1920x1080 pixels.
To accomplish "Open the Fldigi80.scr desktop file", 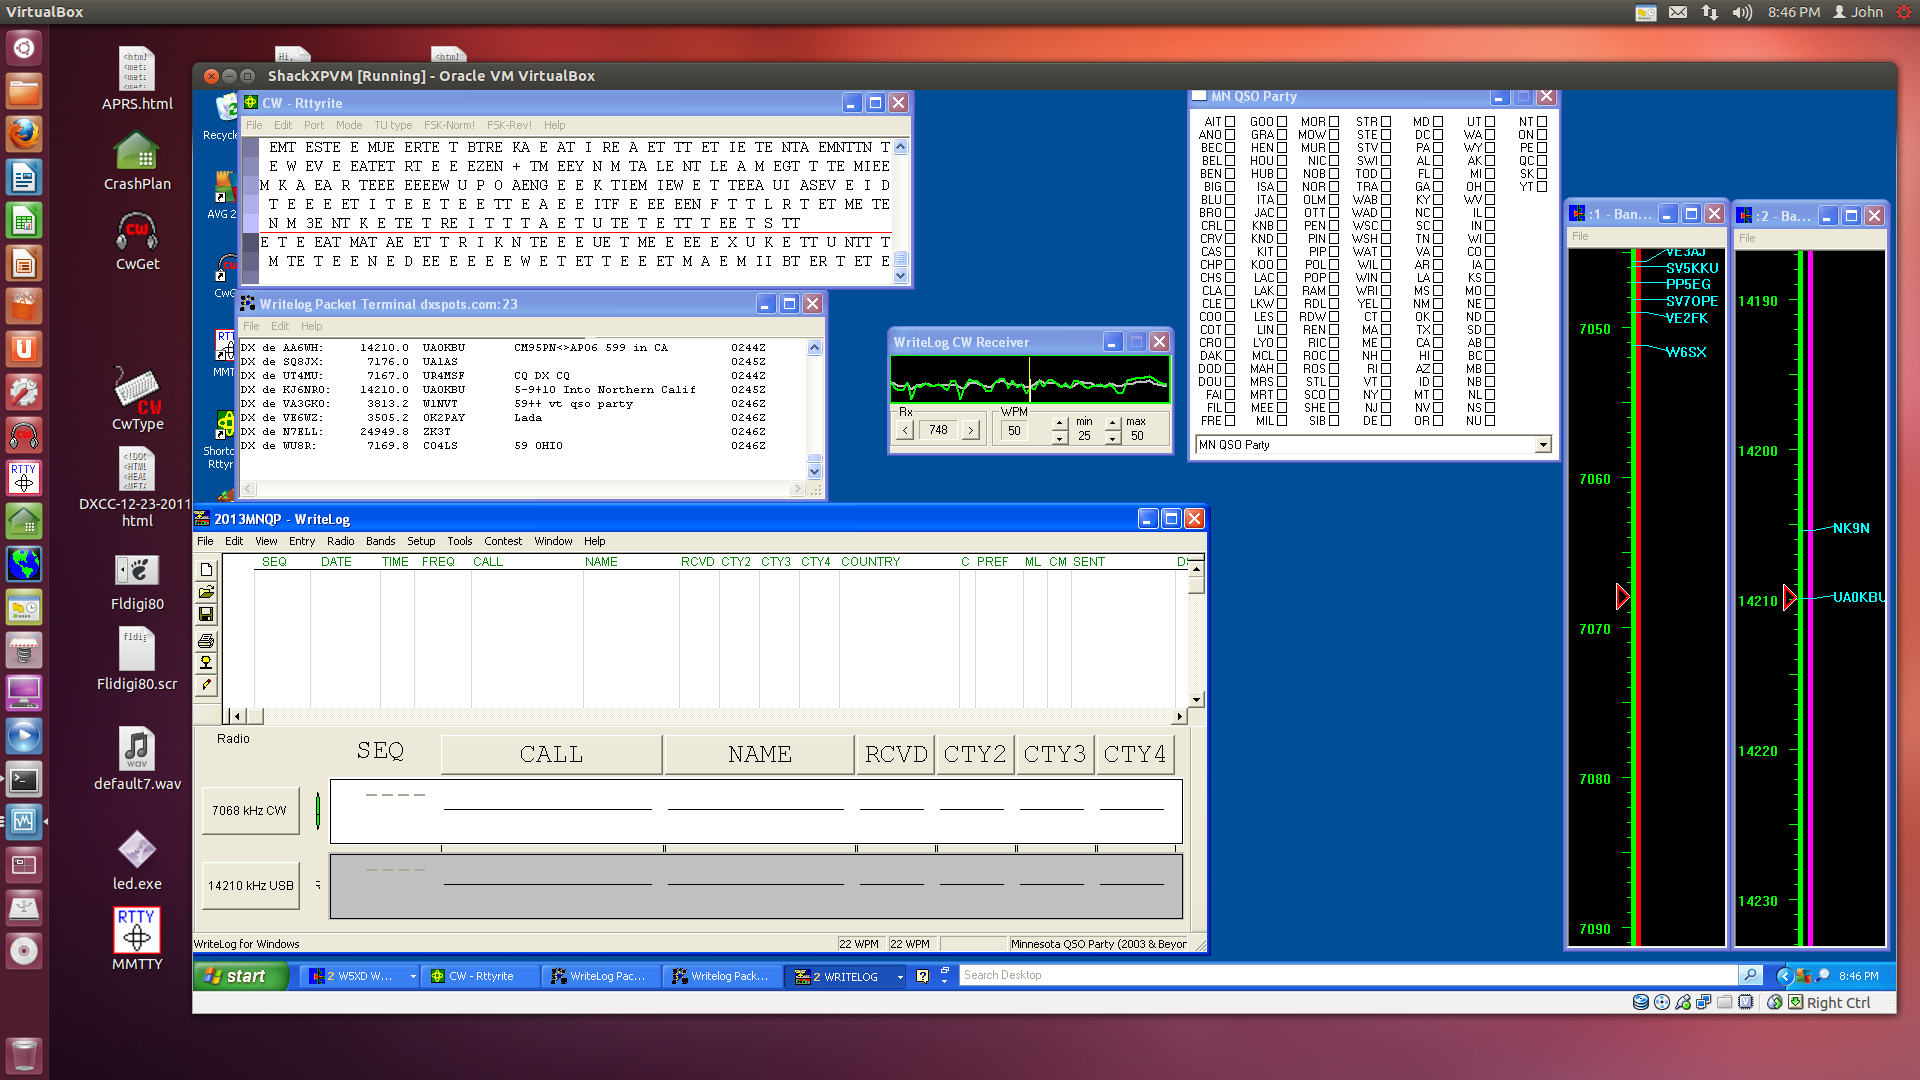I will [x=137, y=660].
